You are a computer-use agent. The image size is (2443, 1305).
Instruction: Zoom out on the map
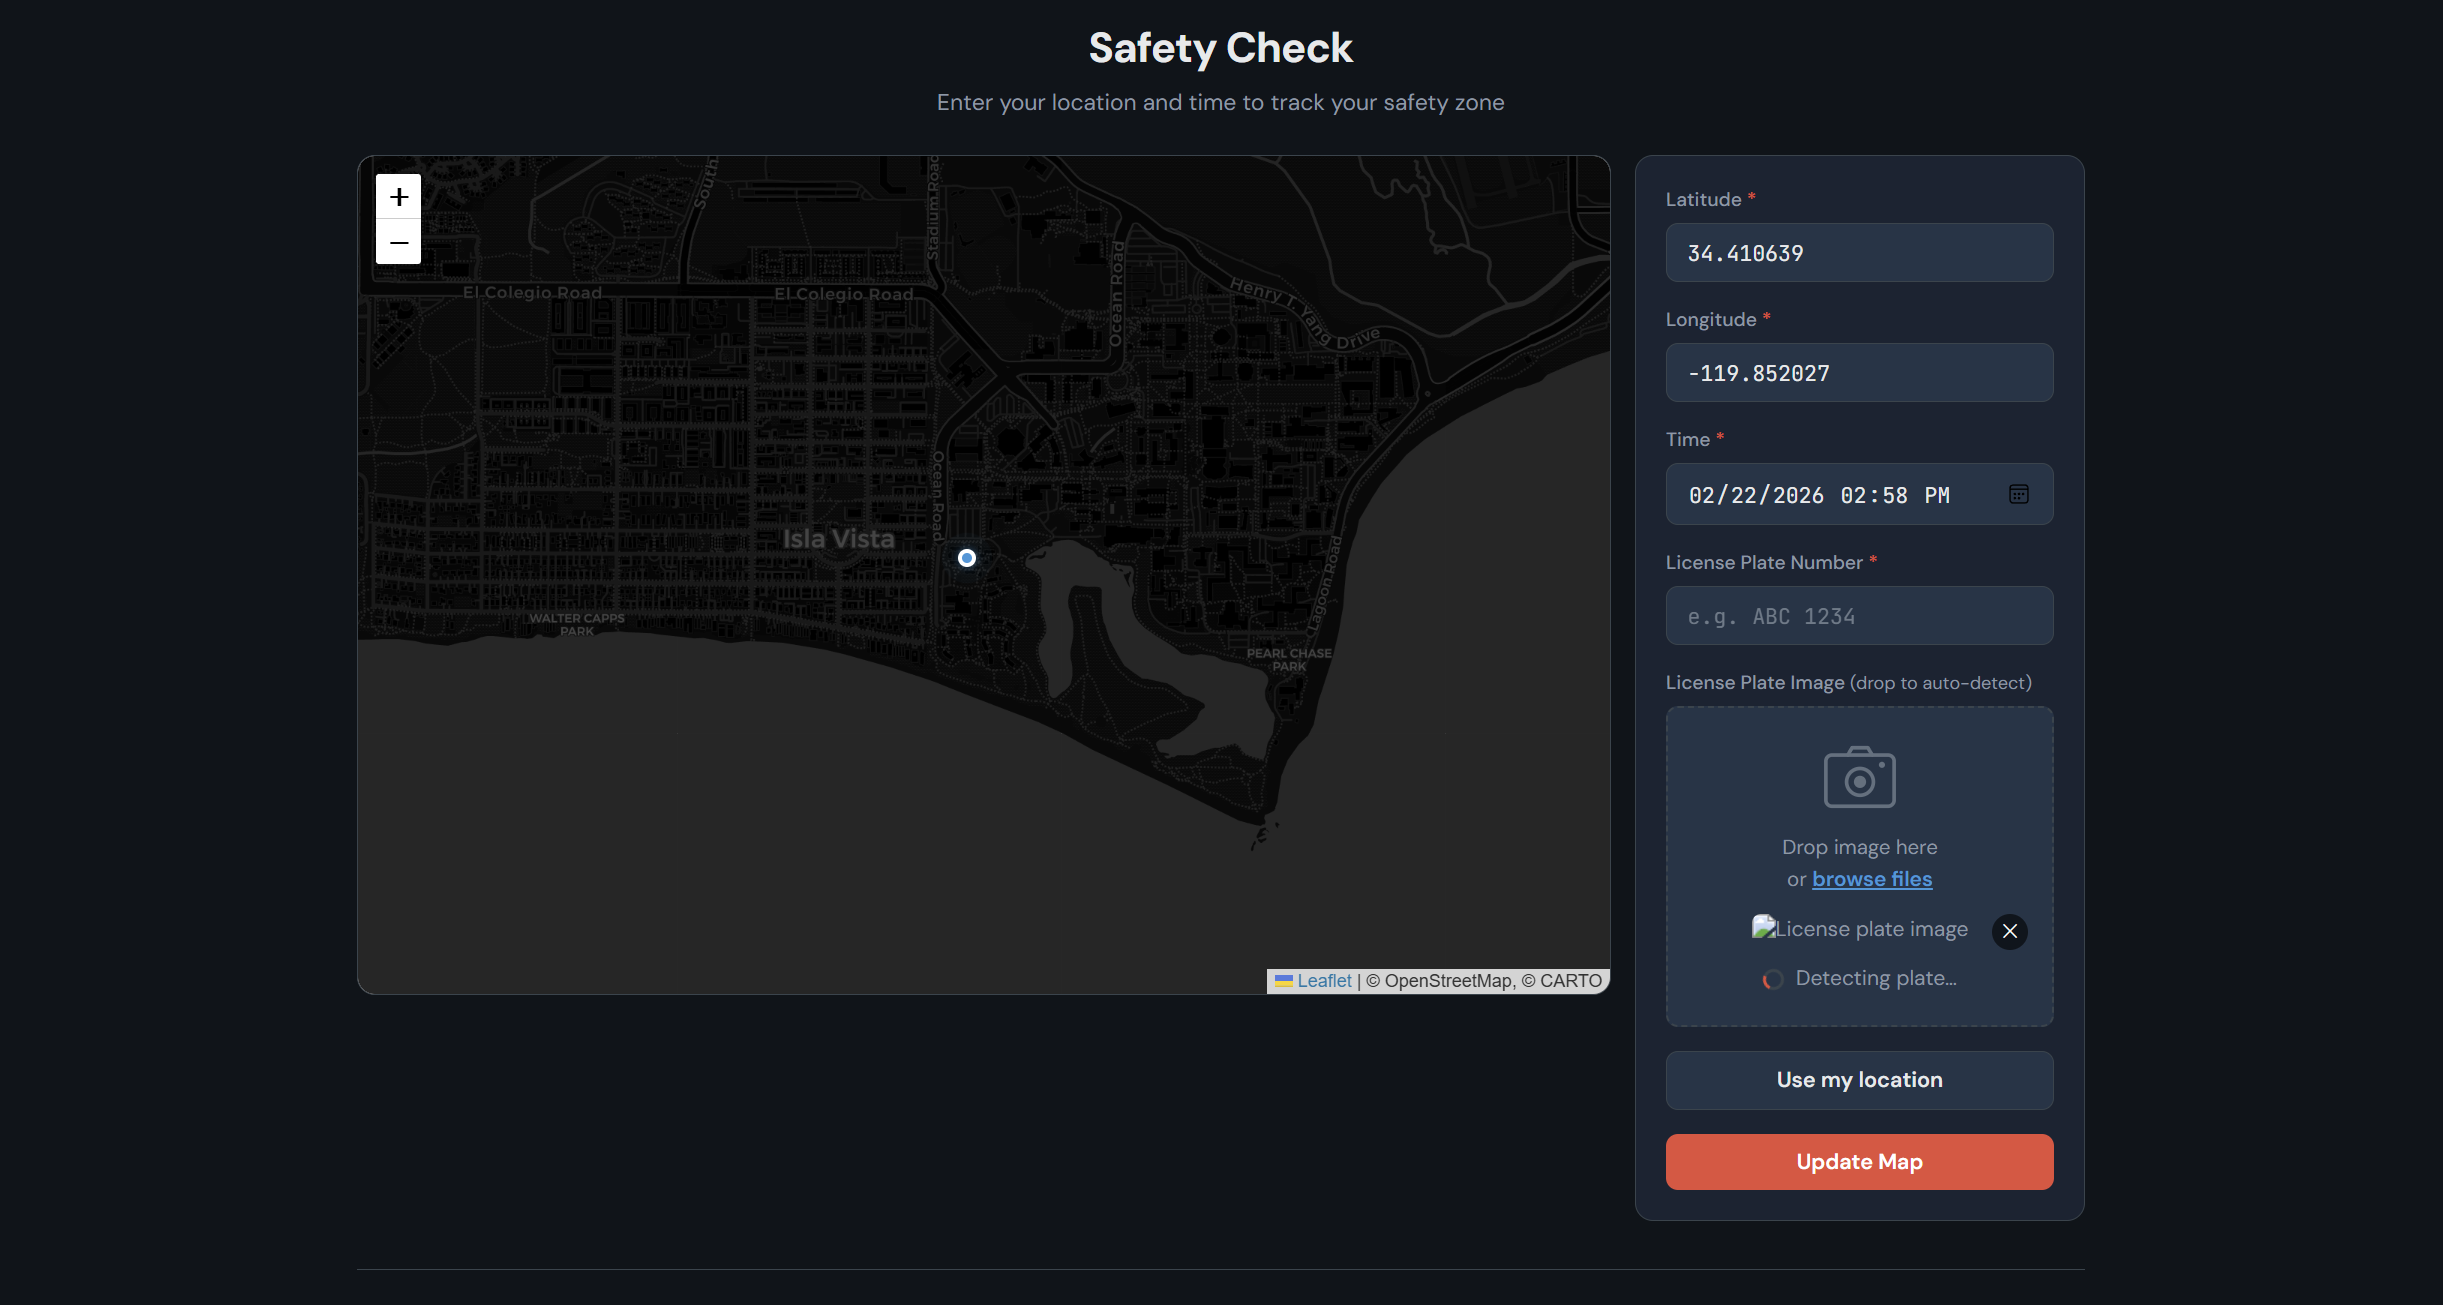[398, 243]
